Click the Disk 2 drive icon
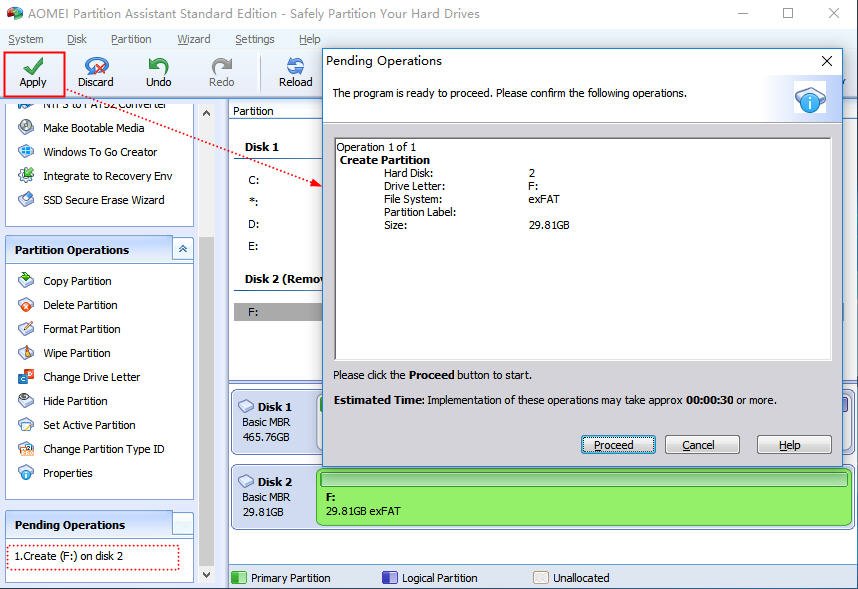This screenshot has width=858, height=589. pos(246,481)
